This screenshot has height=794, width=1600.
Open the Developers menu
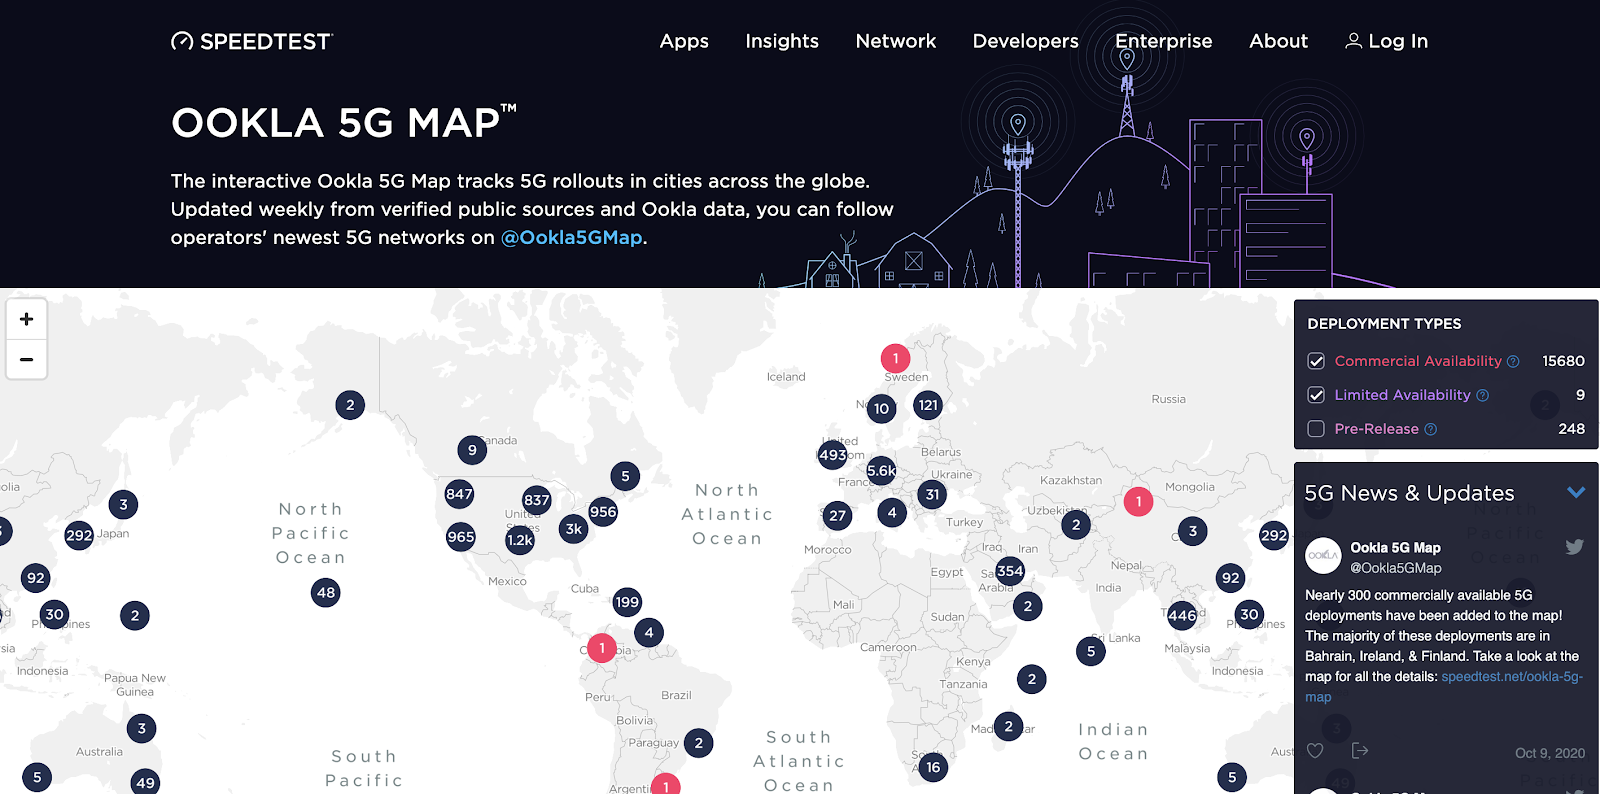coord(1026,41)
